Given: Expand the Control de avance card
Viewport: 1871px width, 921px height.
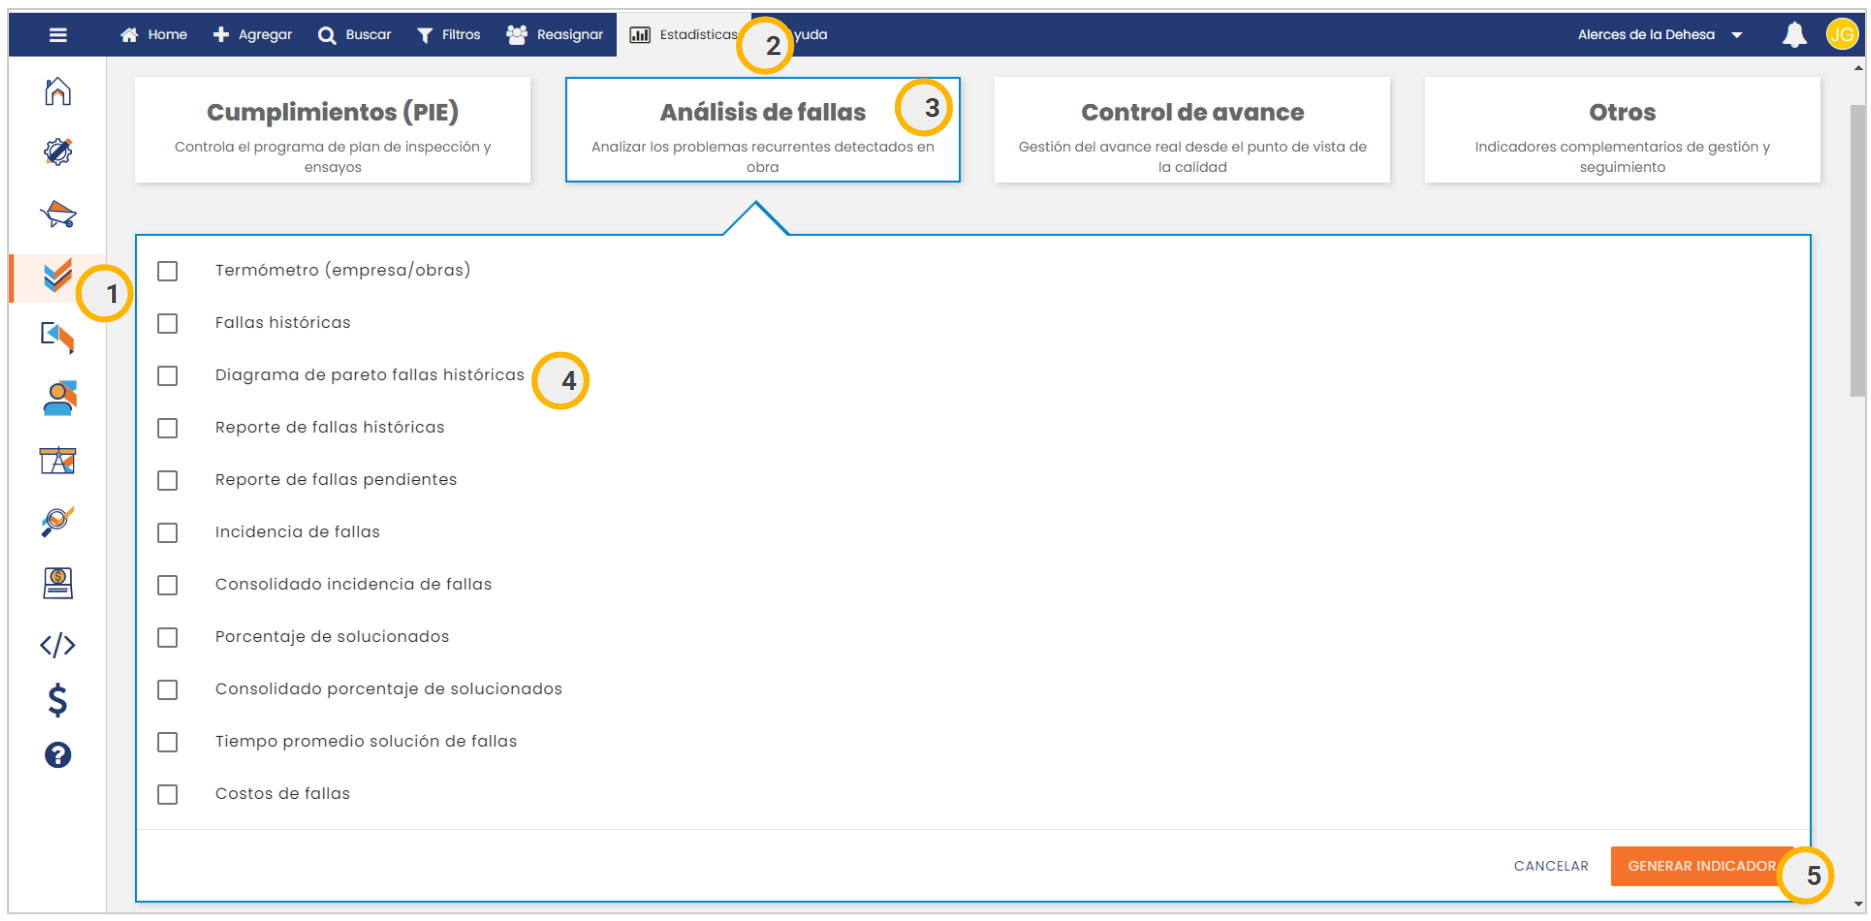Looking at the screenshot, I should (1192, 130).
